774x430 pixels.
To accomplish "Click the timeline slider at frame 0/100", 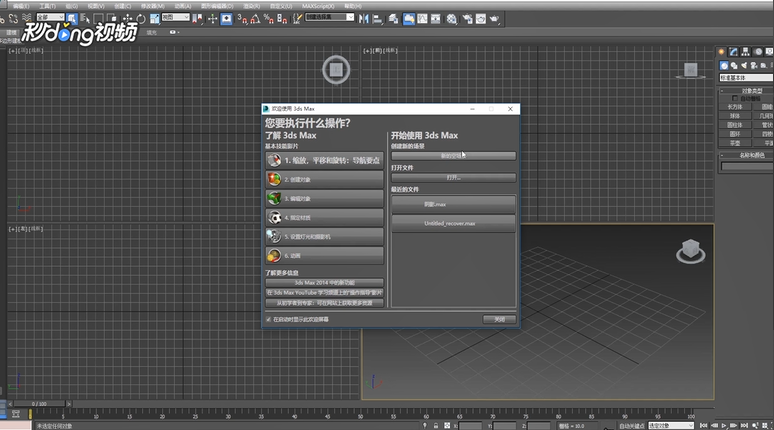I will coord(39,404).
